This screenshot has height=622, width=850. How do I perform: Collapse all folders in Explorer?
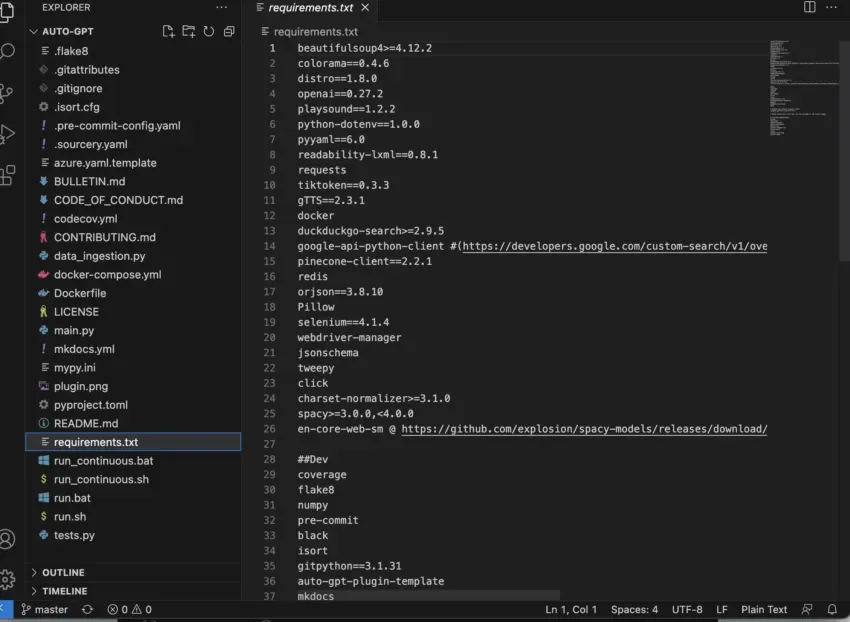pyautogui.click(x=229, y=32)
